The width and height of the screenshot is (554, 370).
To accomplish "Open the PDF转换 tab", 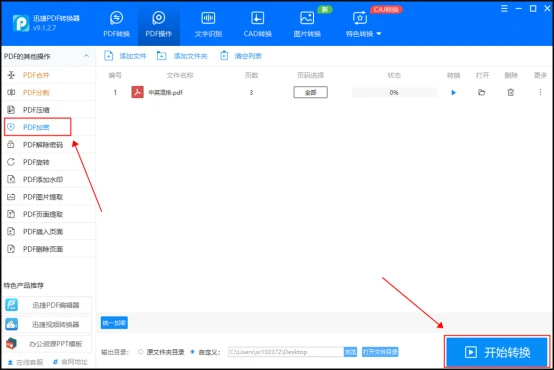I will click(x=116, y=24).
